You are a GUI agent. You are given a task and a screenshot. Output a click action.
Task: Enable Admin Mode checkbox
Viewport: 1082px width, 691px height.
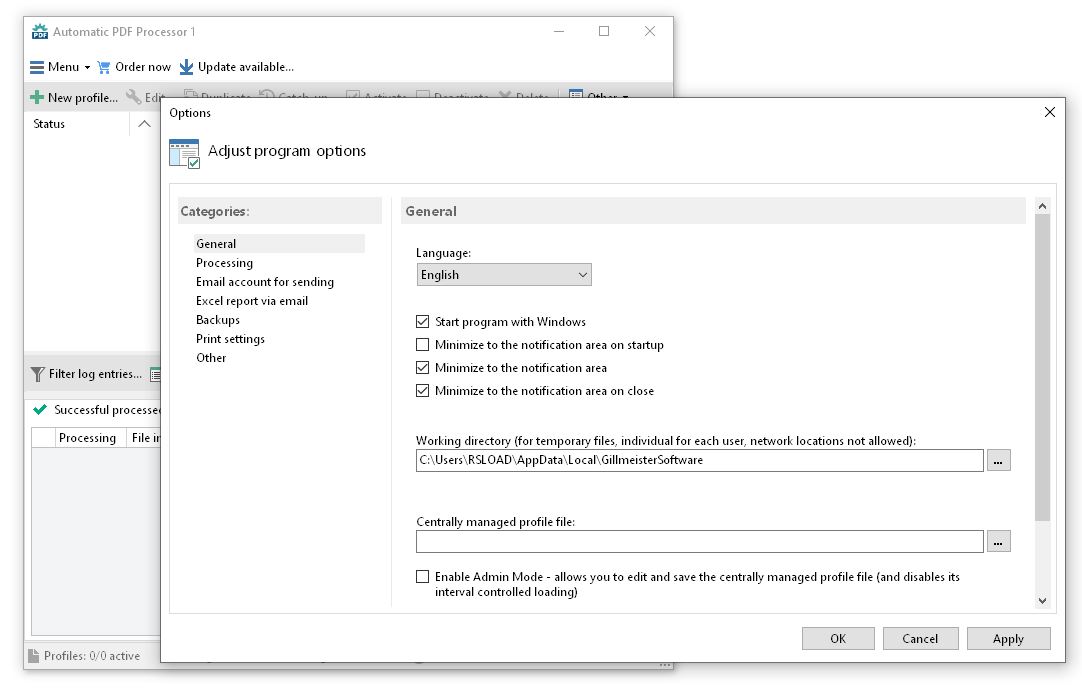pyautogui.click(x=423, y=576)
